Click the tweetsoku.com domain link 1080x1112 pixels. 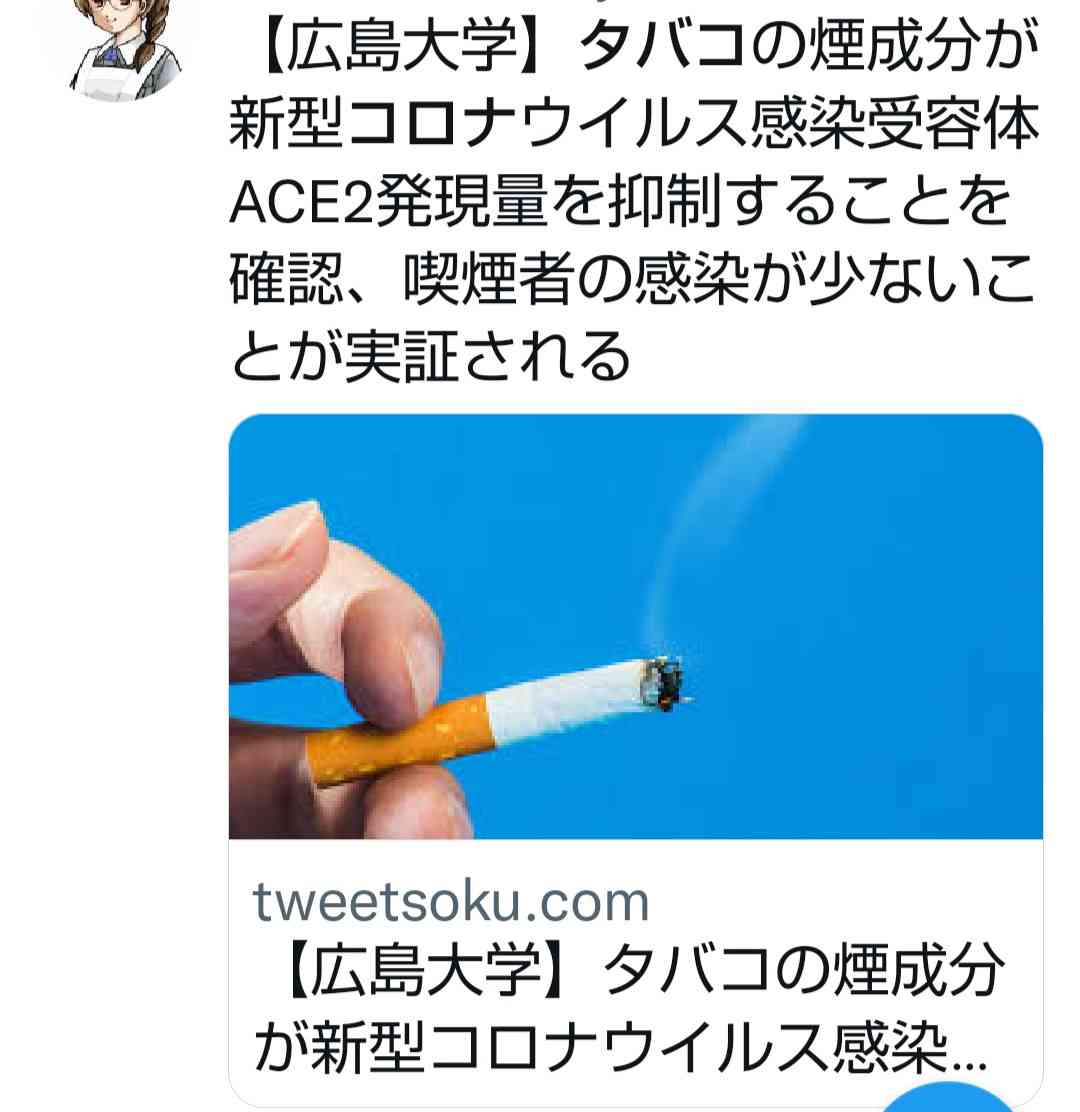click(451, 902)
